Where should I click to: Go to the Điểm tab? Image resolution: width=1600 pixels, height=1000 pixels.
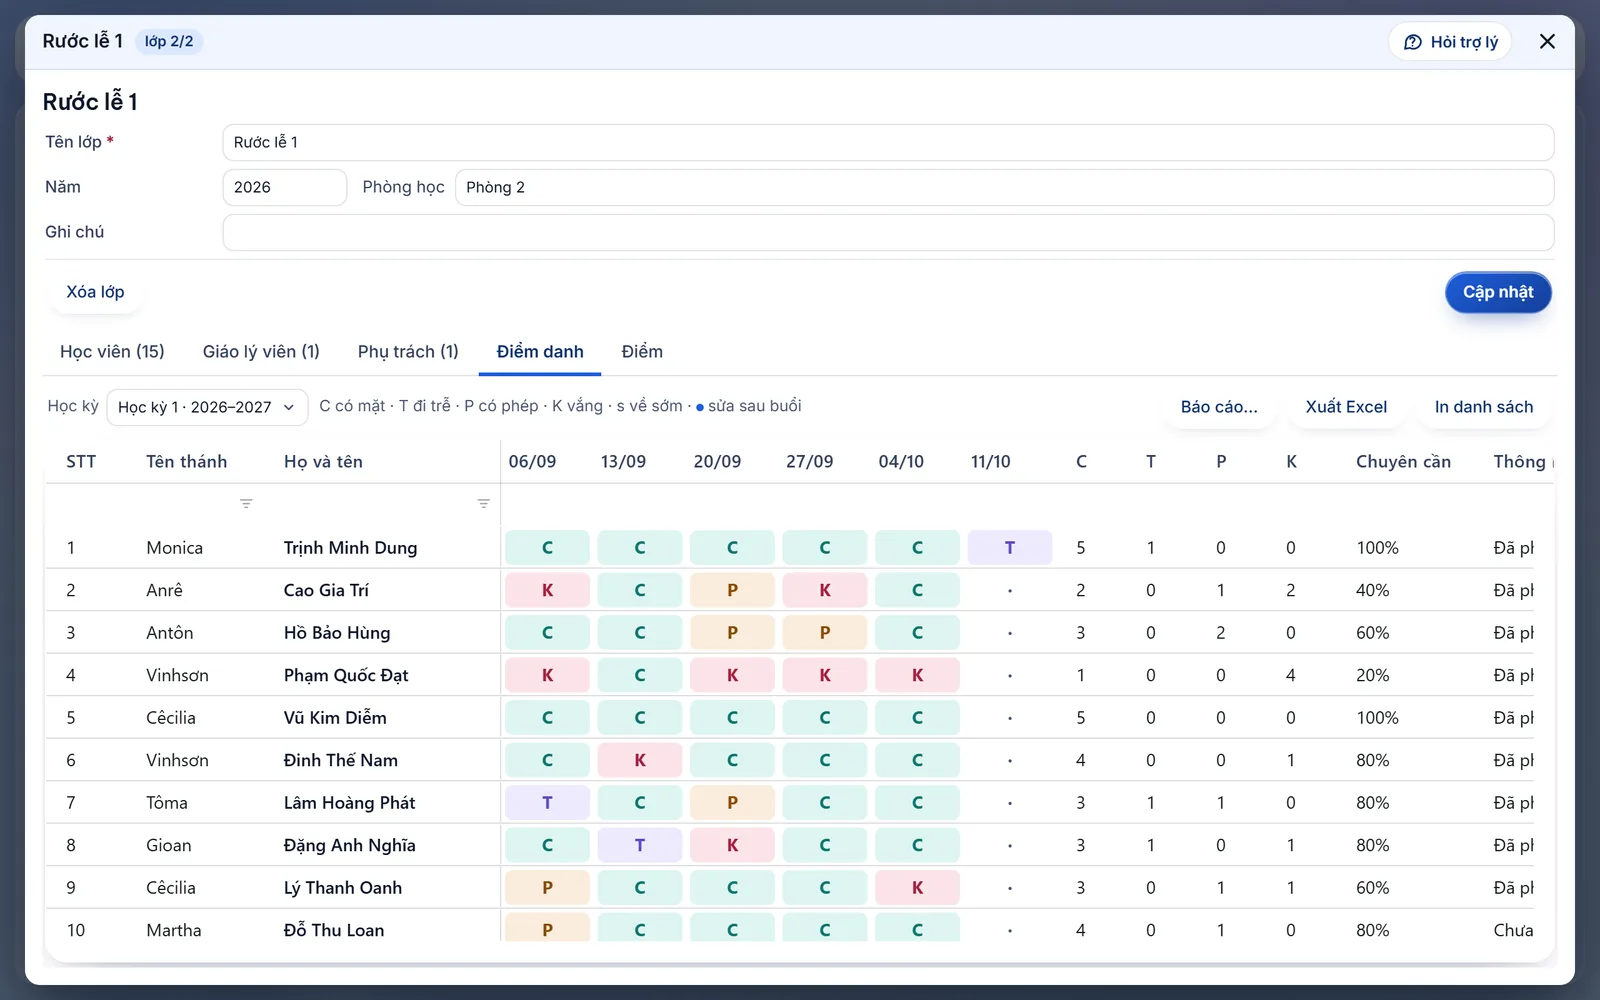coord(642,352)
